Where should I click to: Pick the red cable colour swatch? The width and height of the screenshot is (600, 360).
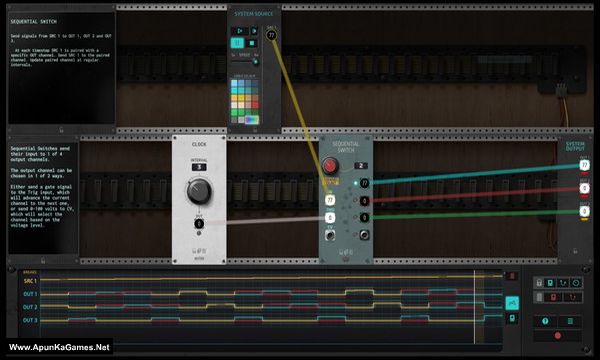(x=255, y=105)
